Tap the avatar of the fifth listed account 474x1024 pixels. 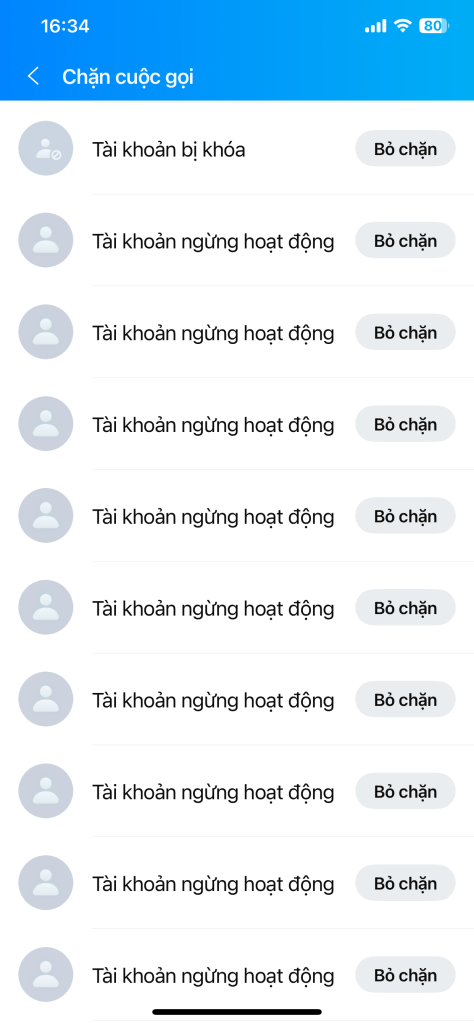tap(46, 515)
